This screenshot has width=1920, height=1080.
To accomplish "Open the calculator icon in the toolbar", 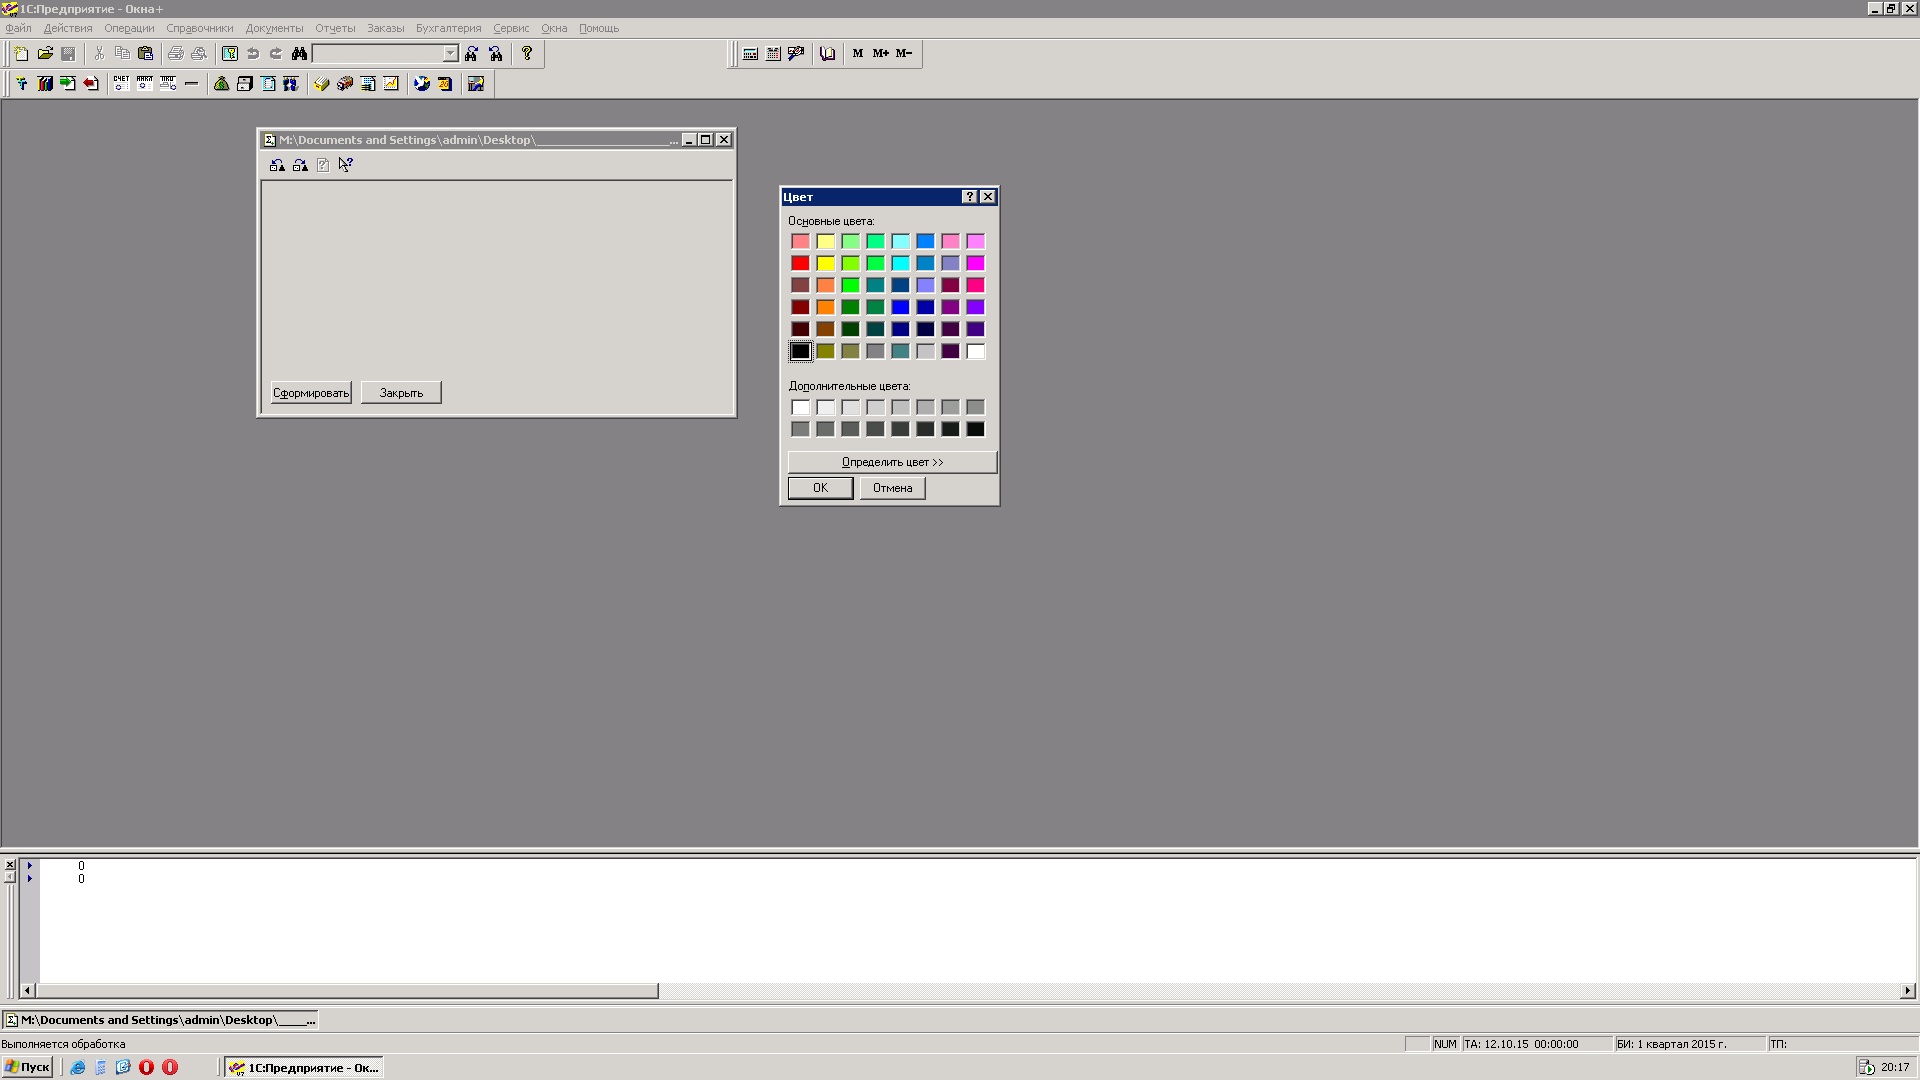I will 750,54.
